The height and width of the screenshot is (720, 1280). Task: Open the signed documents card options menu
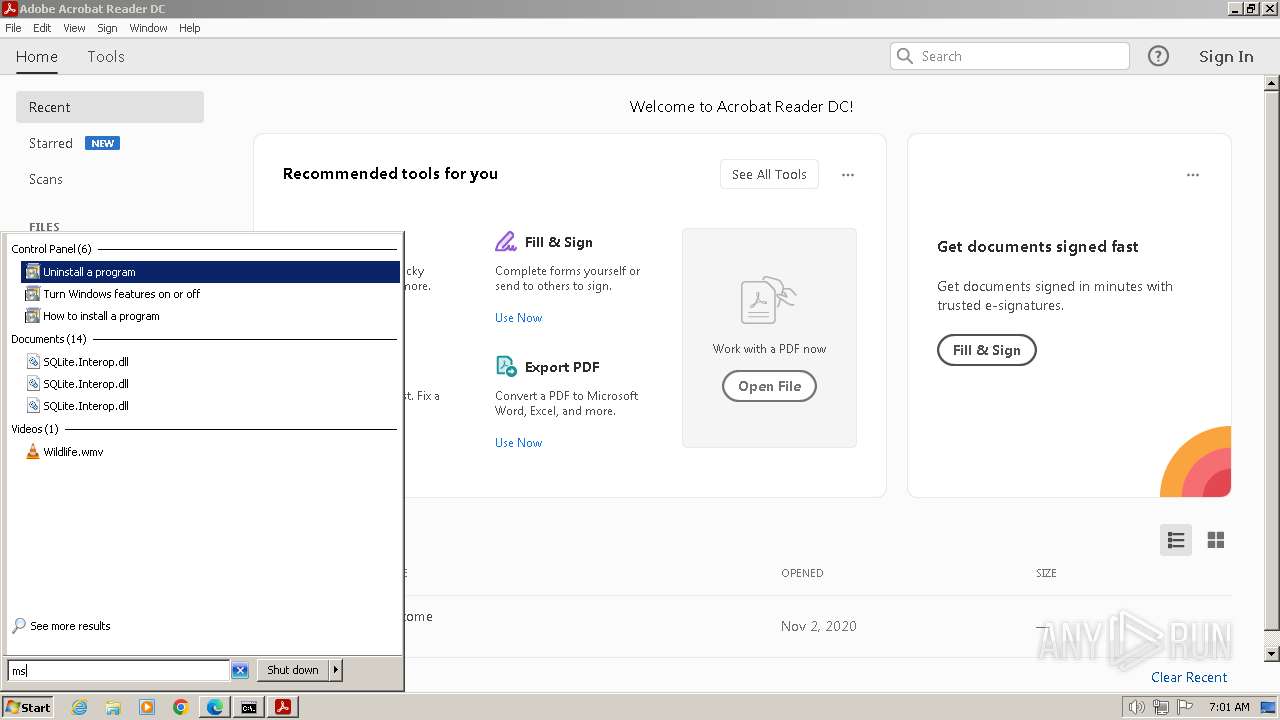(1193, 175)
